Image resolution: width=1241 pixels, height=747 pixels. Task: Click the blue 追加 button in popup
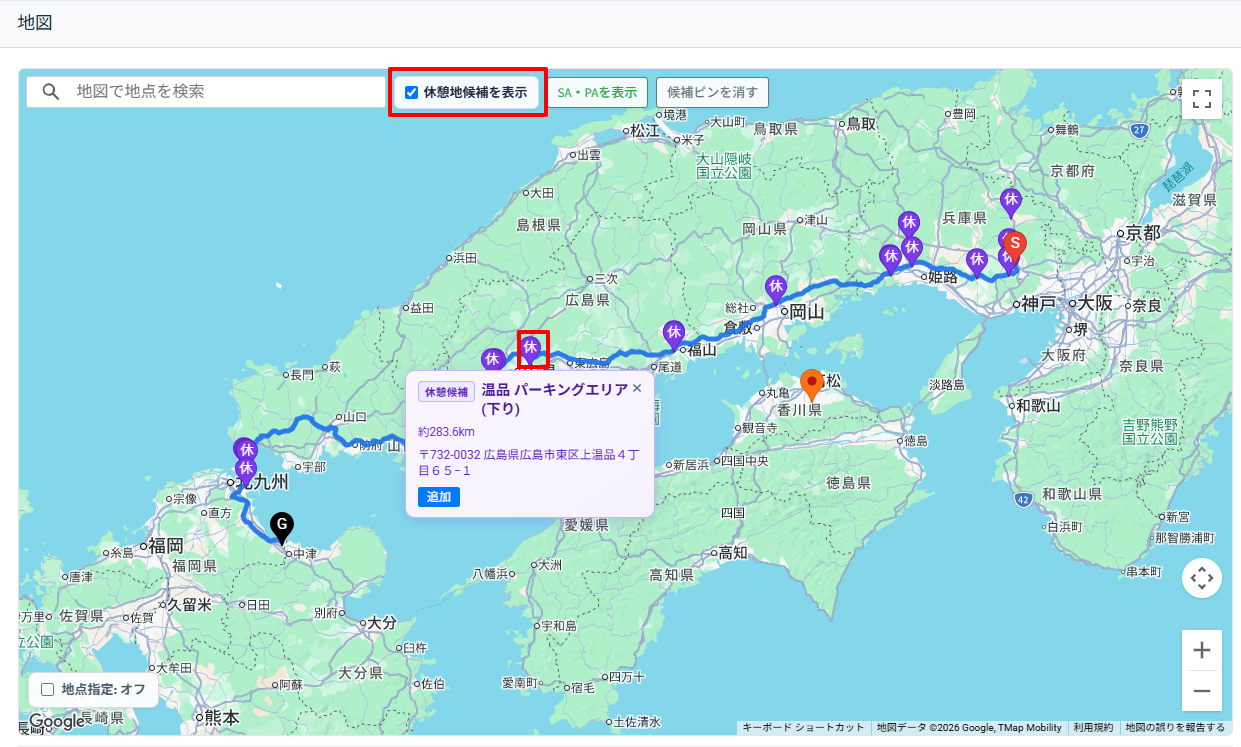click(439, 497)
